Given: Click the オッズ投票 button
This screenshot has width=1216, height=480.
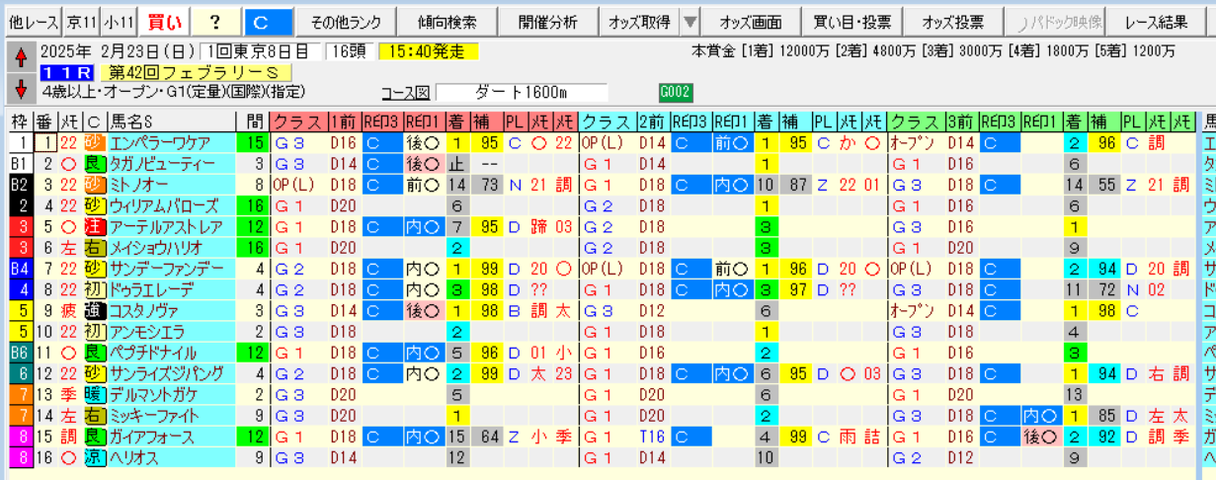Looking at the screenshot, I should [953, 22].
